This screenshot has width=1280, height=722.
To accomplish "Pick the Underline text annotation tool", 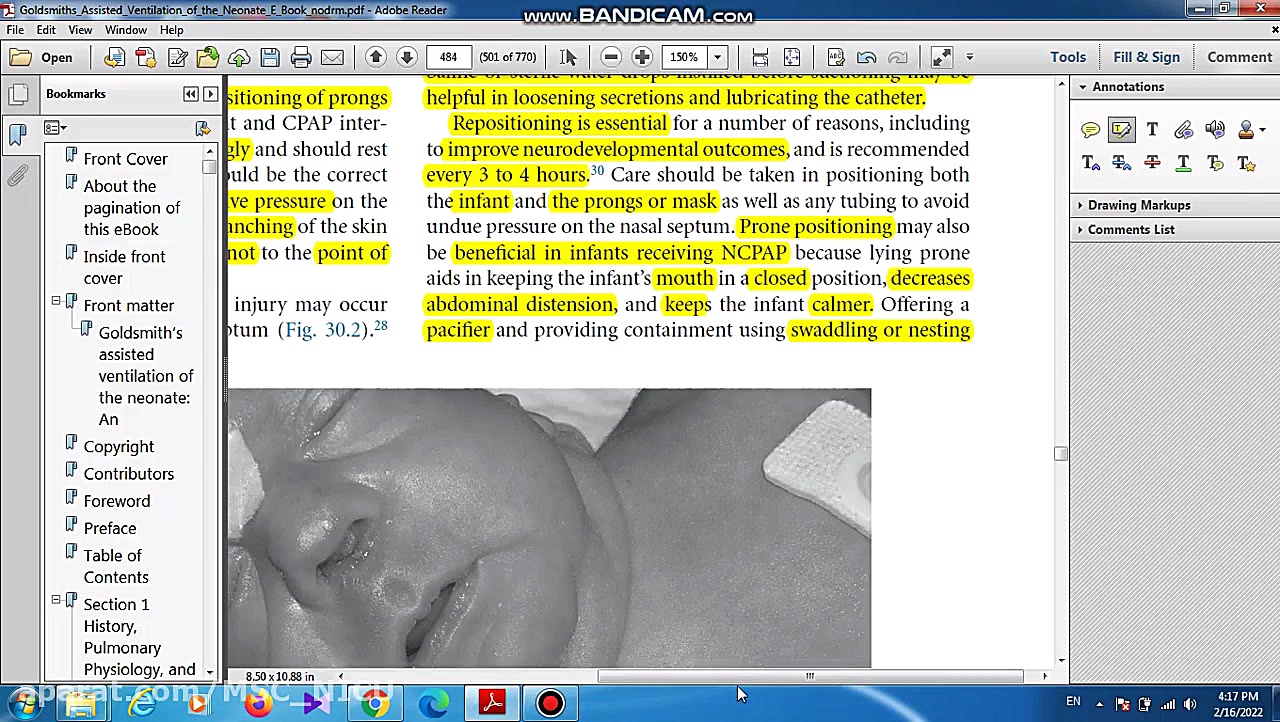I will tap(1183, 163).
